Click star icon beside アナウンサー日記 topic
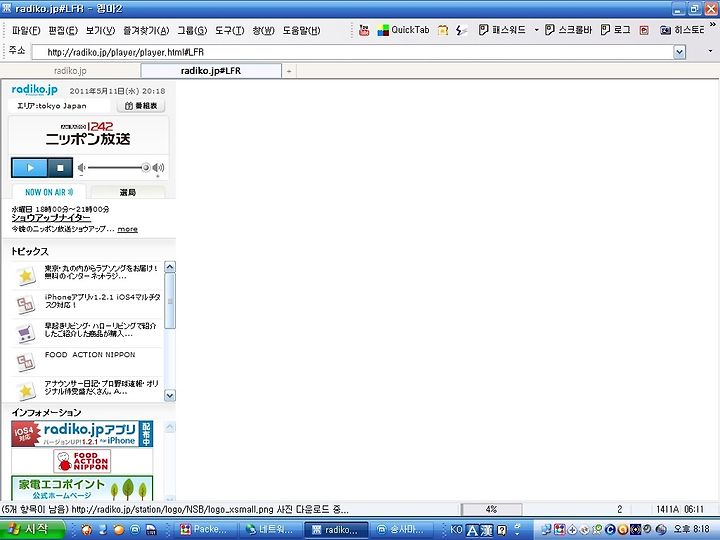This screenshot has height=540, width=720. 26,391
